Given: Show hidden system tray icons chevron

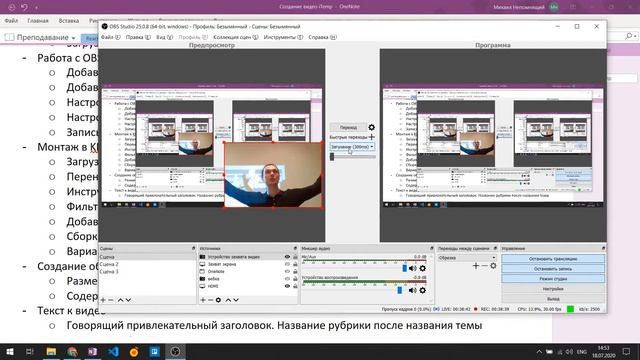Looking at the screenshot, I should click(539, 352).
